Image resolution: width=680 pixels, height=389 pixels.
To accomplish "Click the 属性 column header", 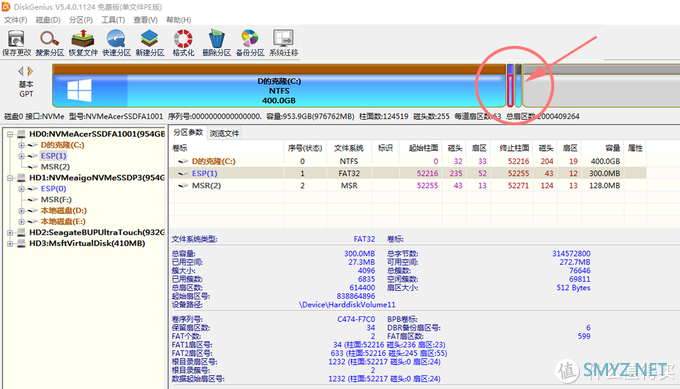I will [x=635, y=148].
